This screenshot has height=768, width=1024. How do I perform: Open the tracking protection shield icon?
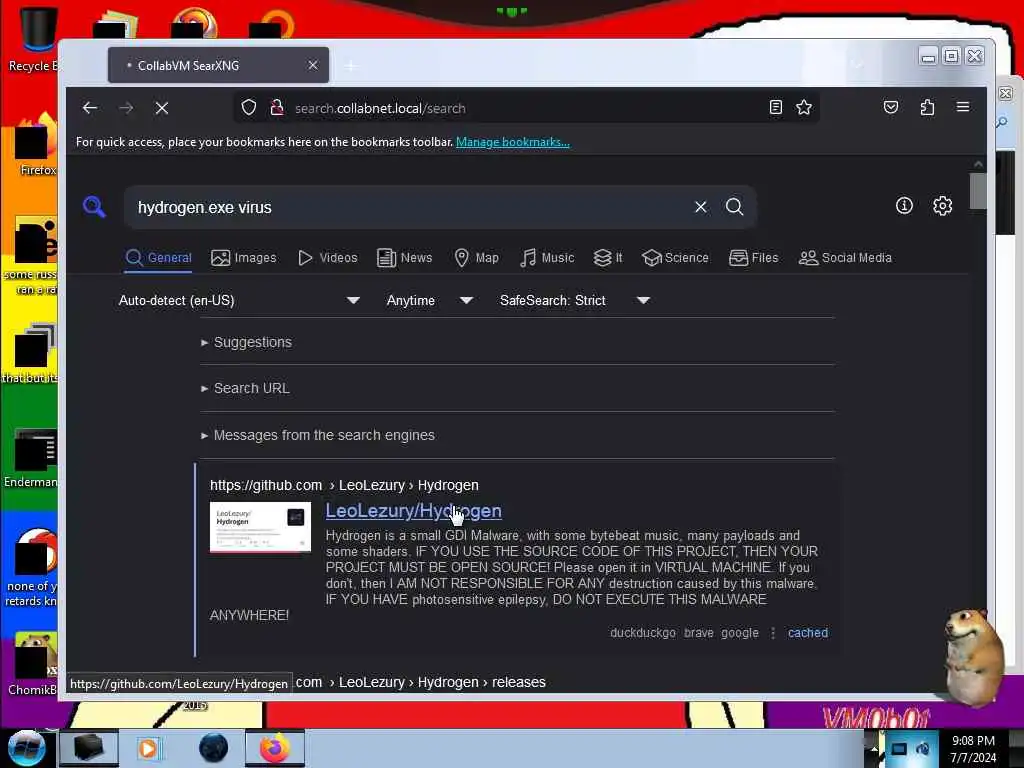(249, 108)
